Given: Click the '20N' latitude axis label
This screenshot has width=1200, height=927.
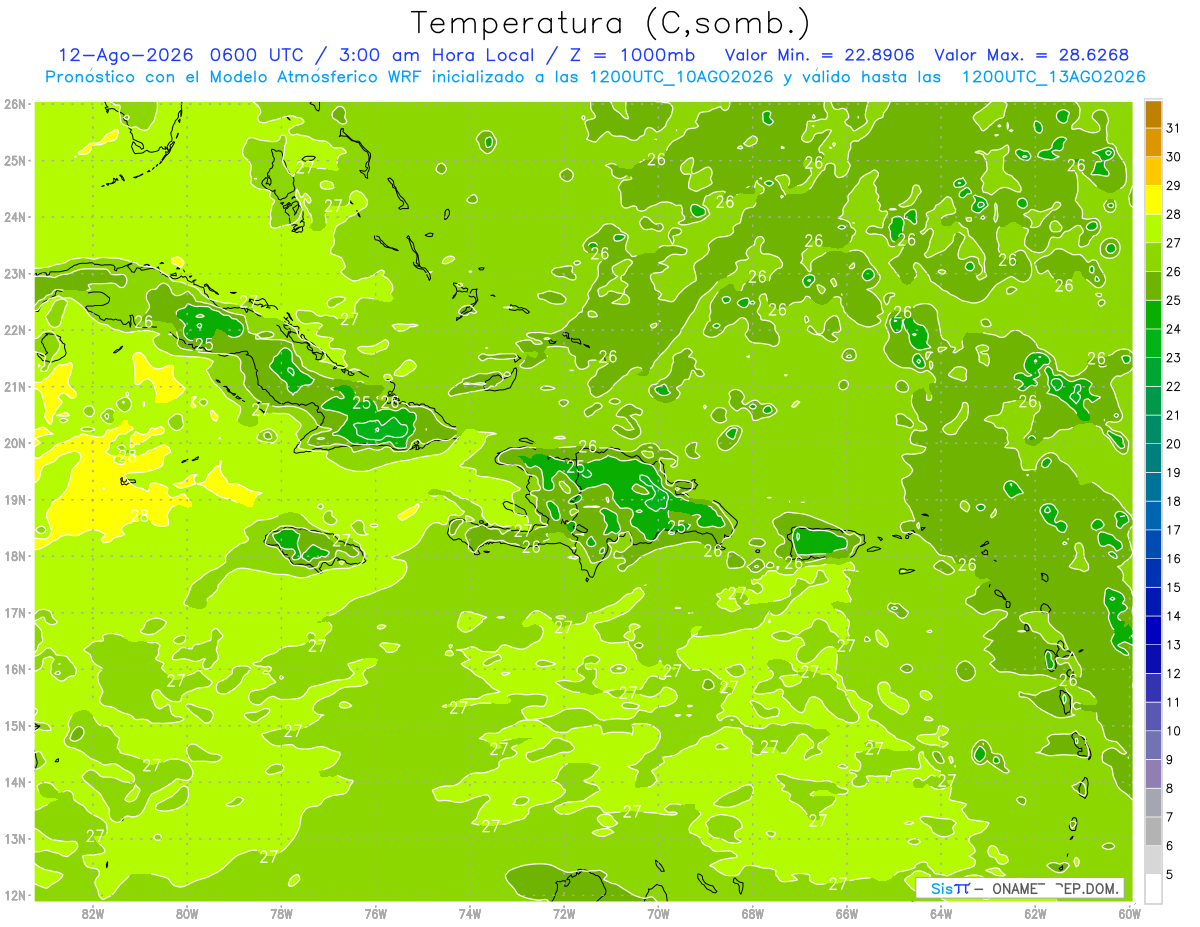Looking at the screenshot, I should click(14, 443).
